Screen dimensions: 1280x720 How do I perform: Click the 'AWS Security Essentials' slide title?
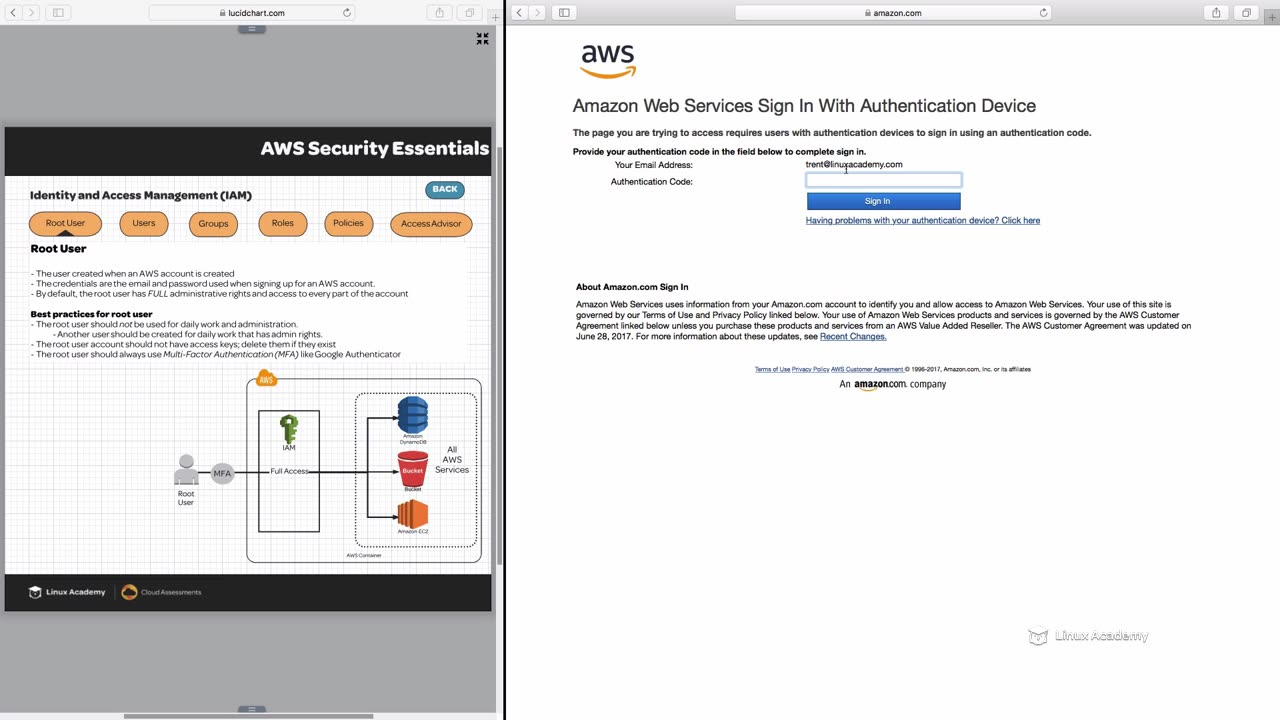click(x=375, y=149)
